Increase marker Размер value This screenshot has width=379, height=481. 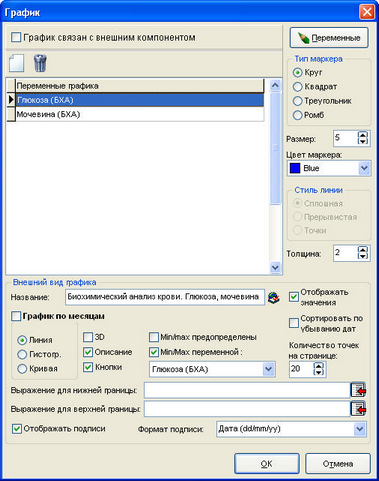coord(363,134)
